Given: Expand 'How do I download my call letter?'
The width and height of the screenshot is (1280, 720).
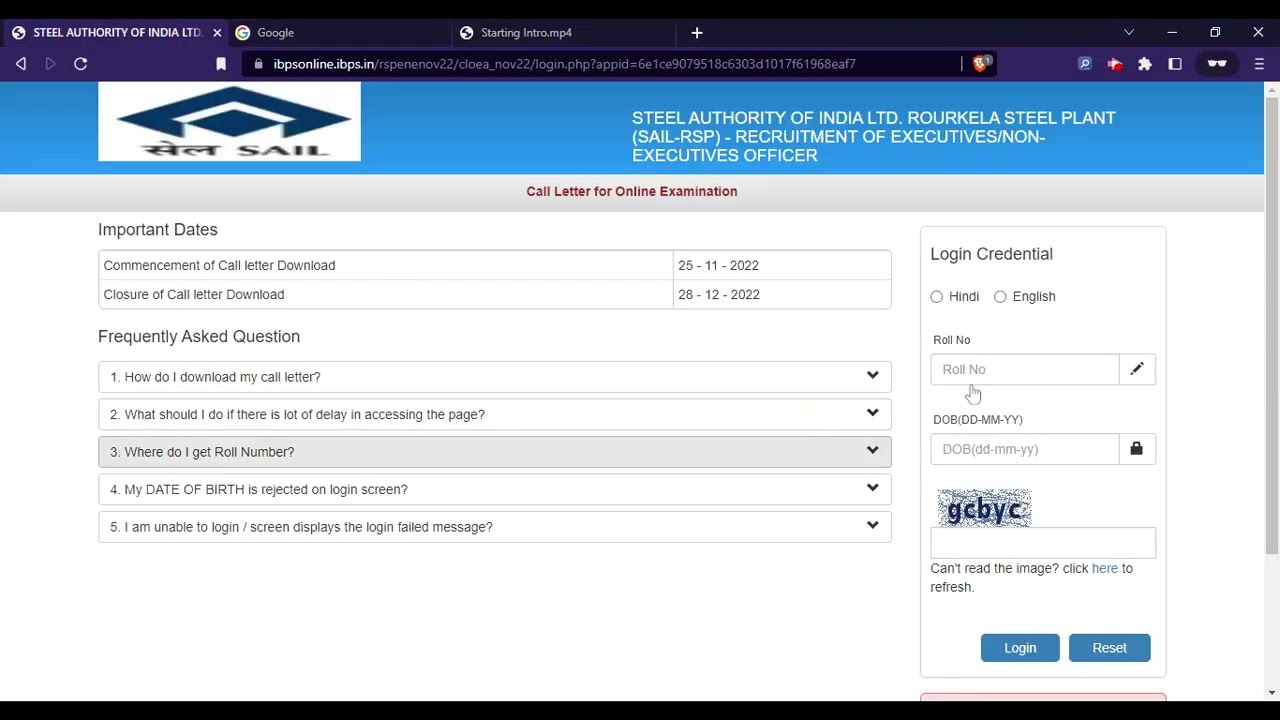Looking at the screenshot, I should tap(495, 377).
